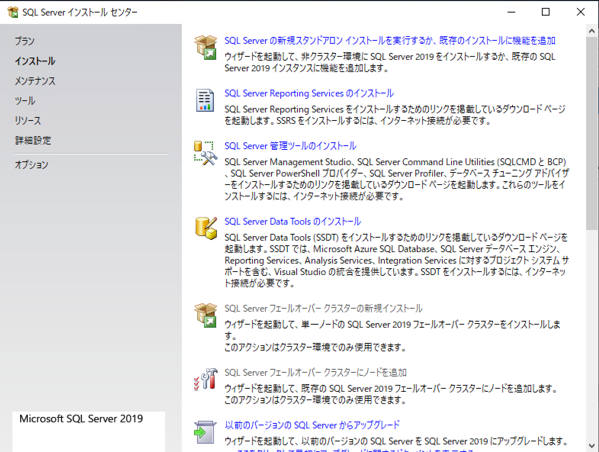Open SQL Server Reporting Services のインストール link
The image size is (599, 452).
coord(309,93)
